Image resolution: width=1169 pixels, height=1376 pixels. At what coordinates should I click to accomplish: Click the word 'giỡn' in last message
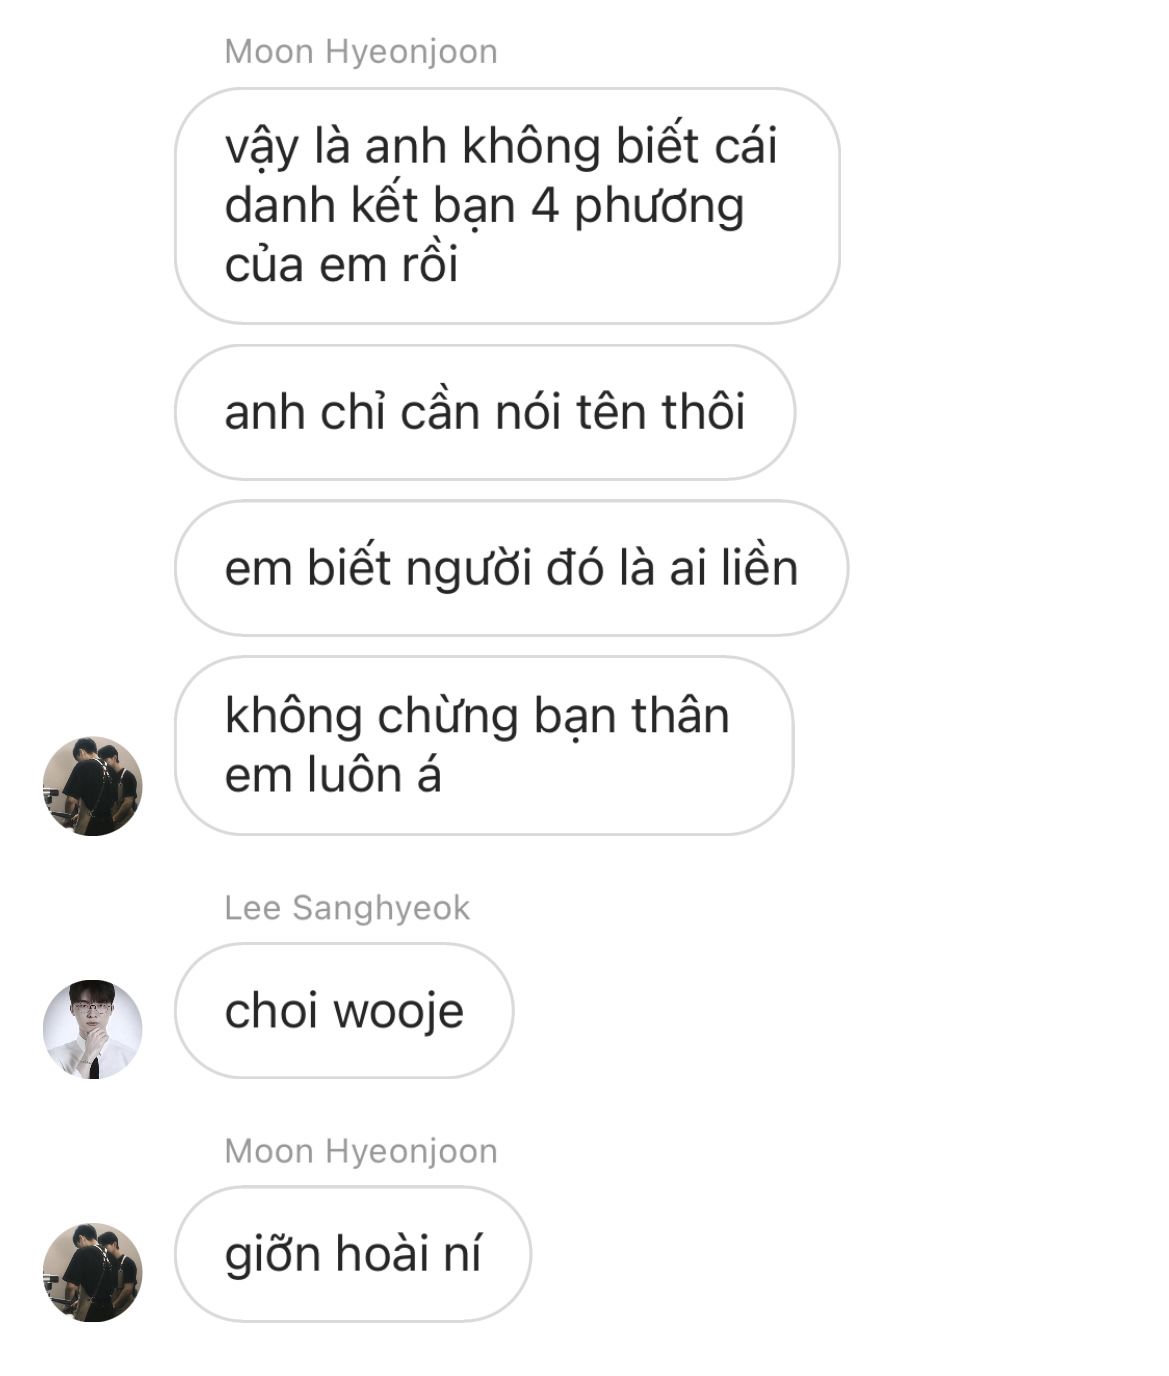coord(272,1256)
